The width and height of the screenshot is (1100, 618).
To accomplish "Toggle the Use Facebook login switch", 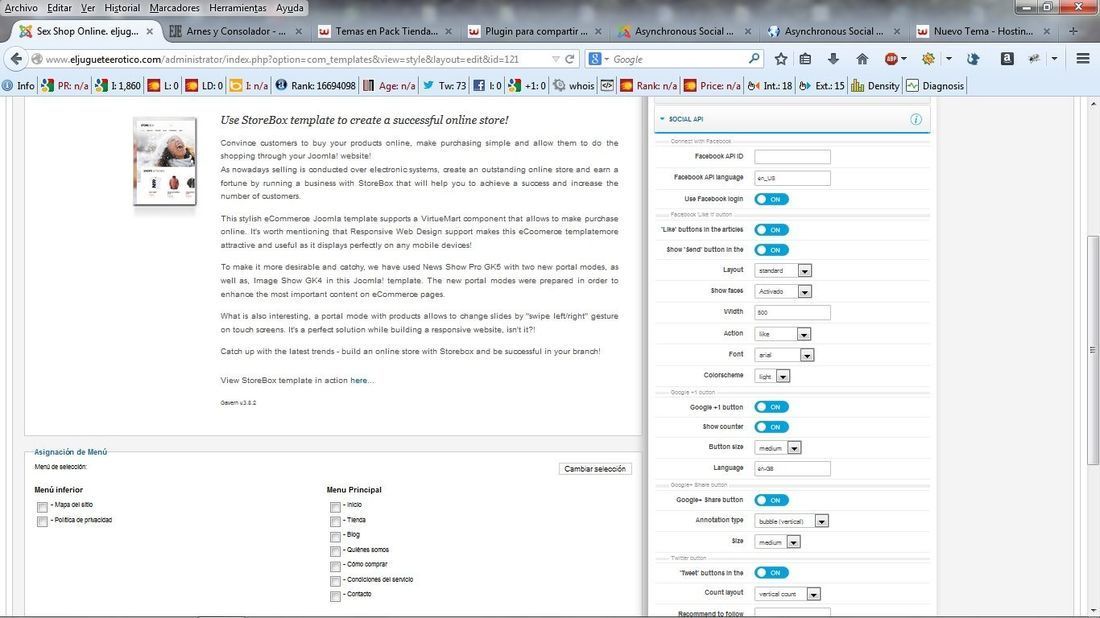I will click(x=771, y=199).
